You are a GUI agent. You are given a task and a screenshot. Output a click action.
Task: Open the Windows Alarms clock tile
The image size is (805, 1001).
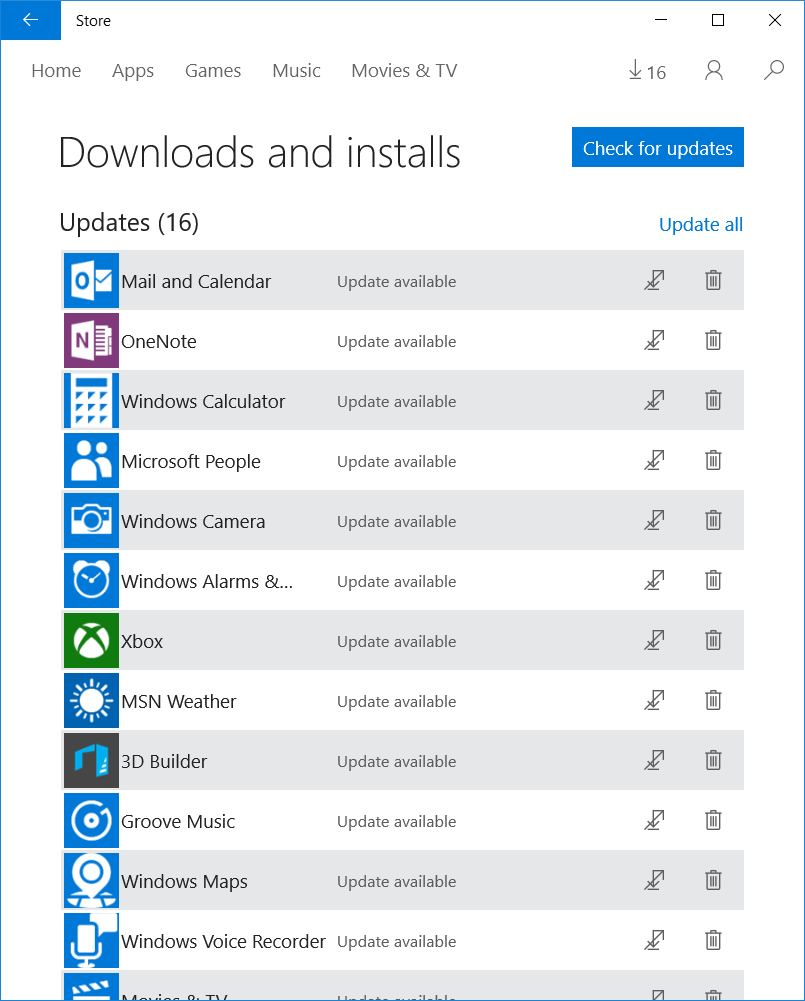[91, 580]
